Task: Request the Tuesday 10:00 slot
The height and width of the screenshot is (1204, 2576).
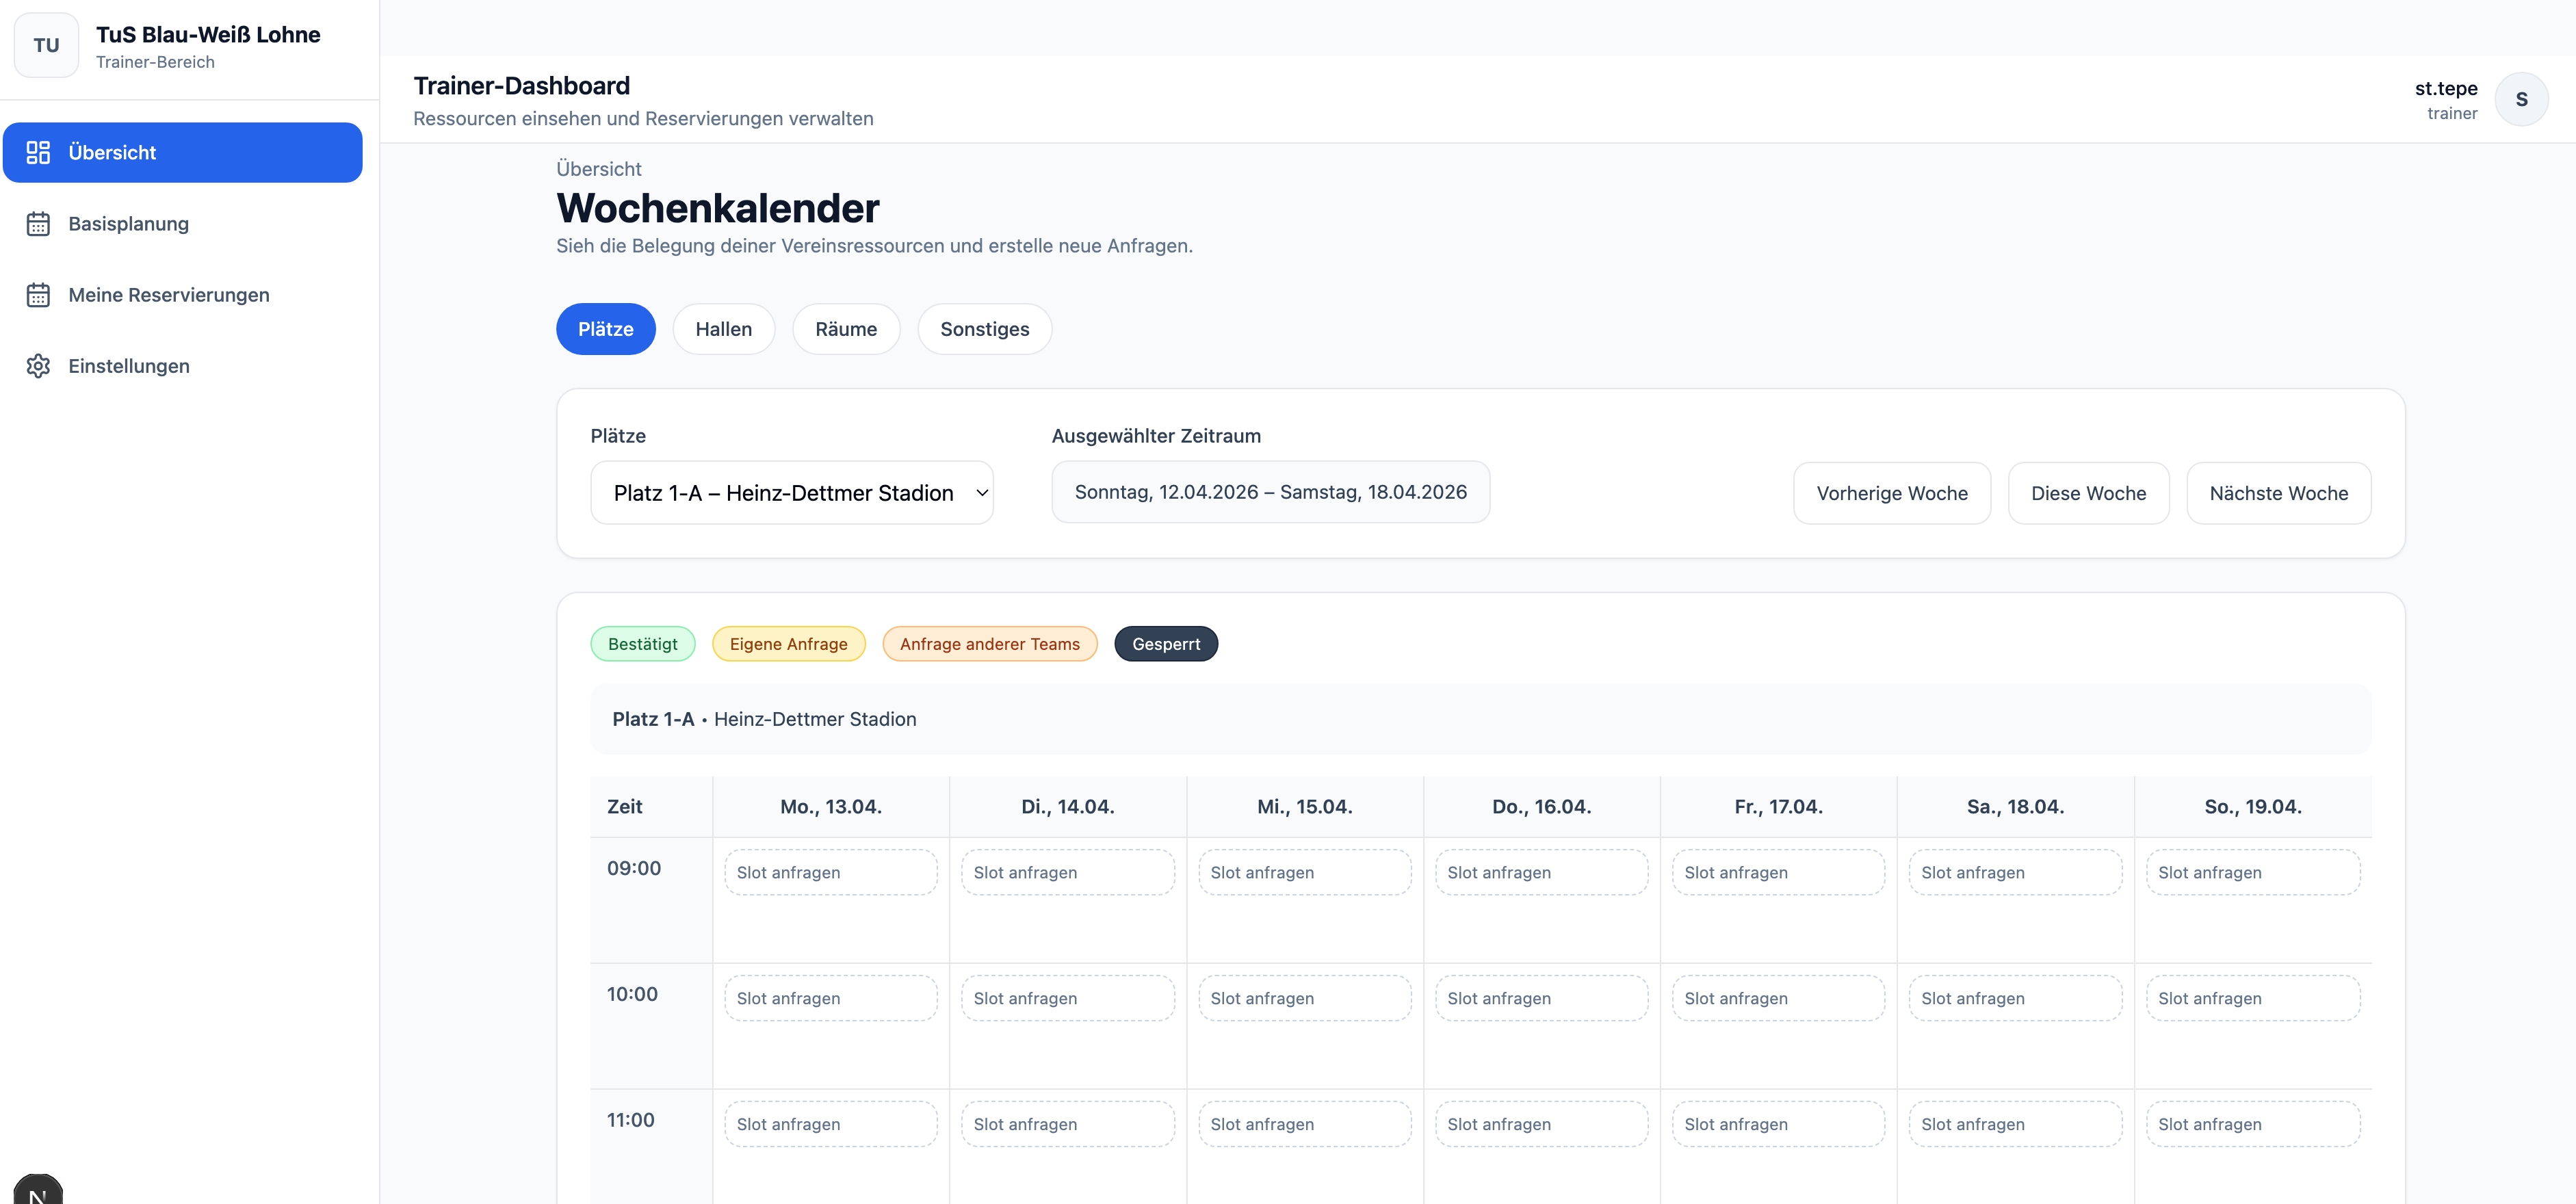Action: coord(1068,998)
